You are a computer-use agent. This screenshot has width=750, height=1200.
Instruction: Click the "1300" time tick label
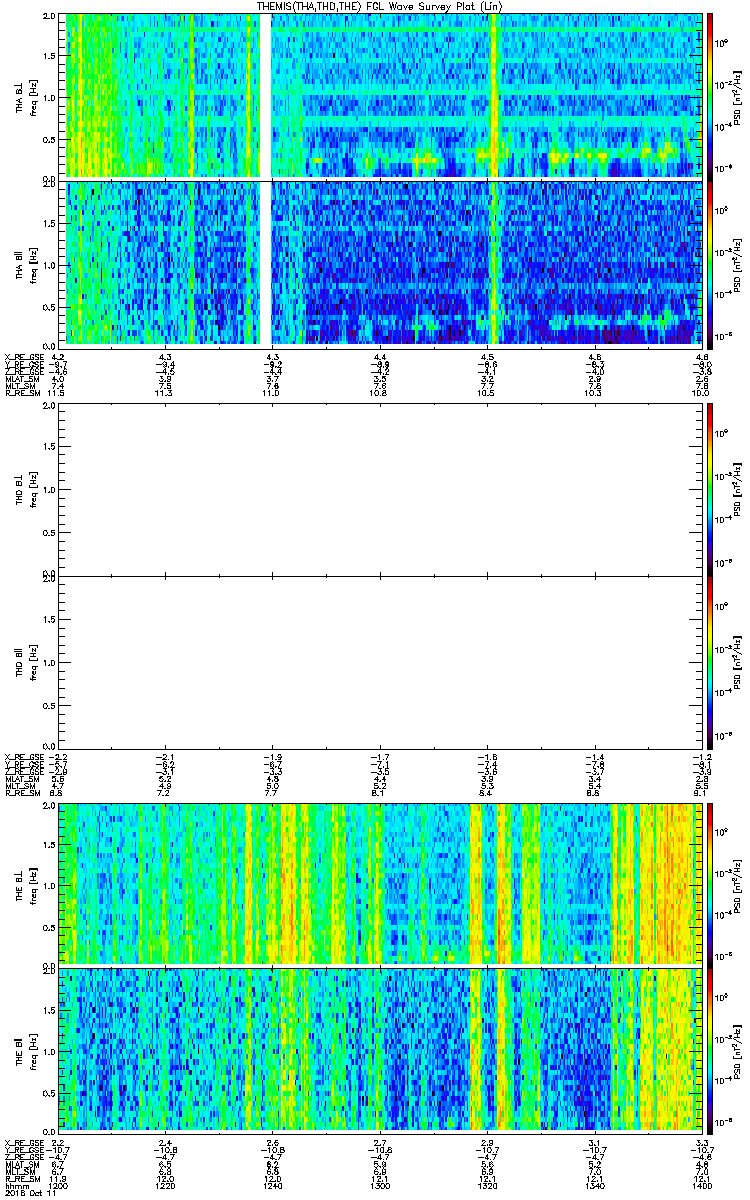click(380, 1184)
